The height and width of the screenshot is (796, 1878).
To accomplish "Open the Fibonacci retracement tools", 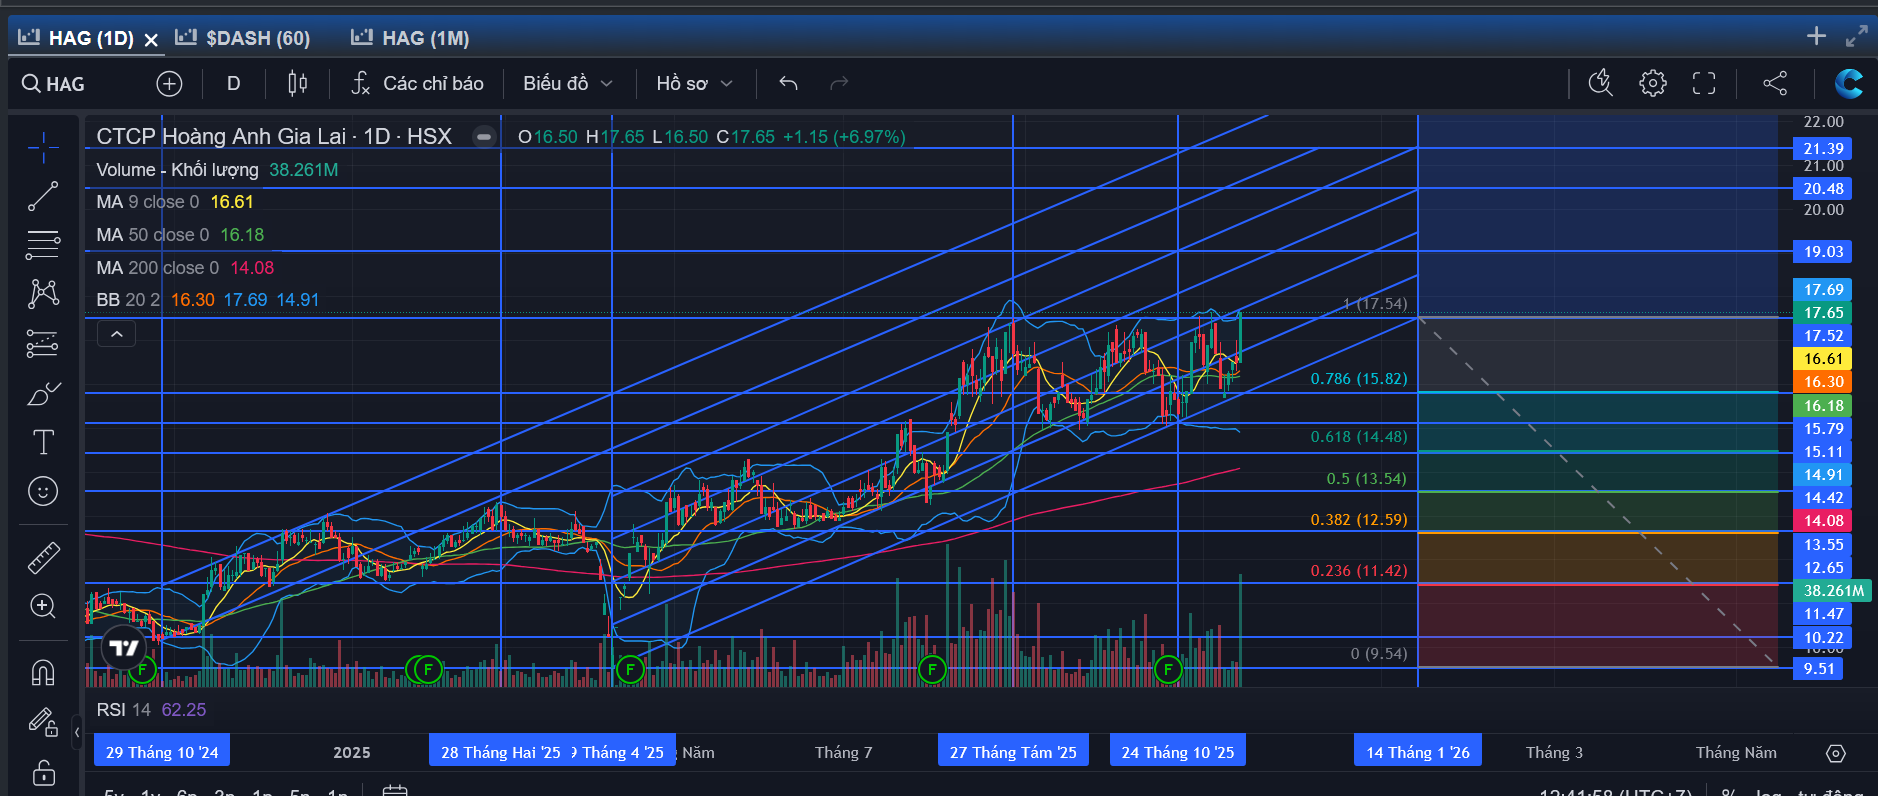I will (43, 244).
